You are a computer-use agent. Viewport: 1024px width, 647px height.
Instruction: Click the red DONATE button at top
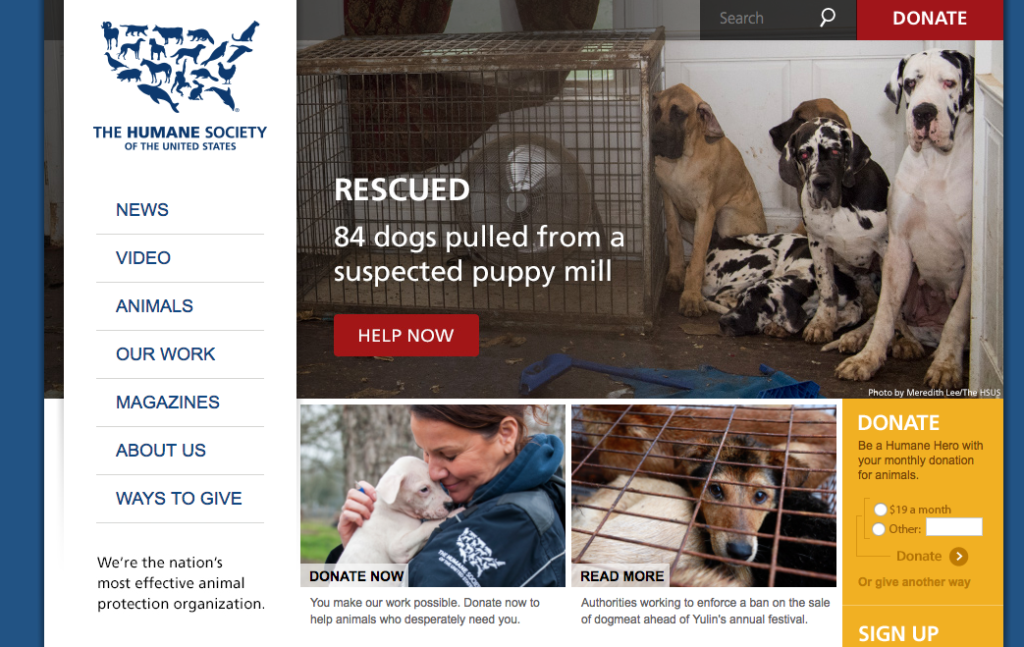tap(930, 18)
